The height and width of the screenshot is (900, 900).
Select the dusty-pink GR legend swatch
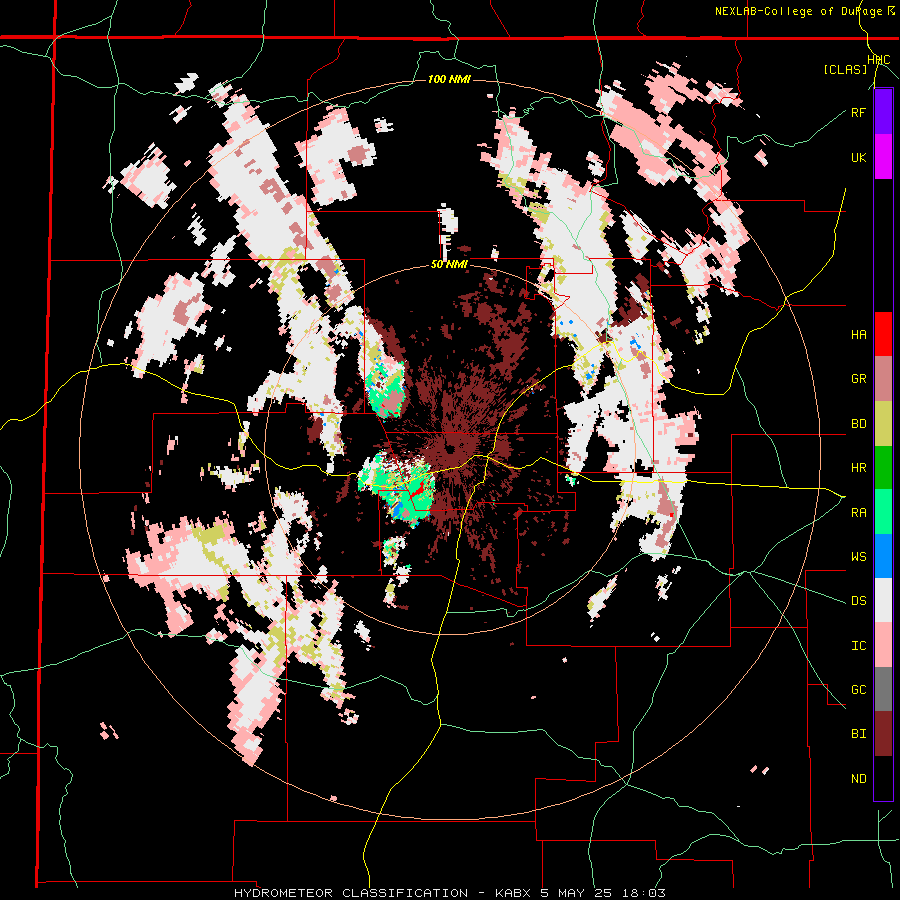pos(883,378)
